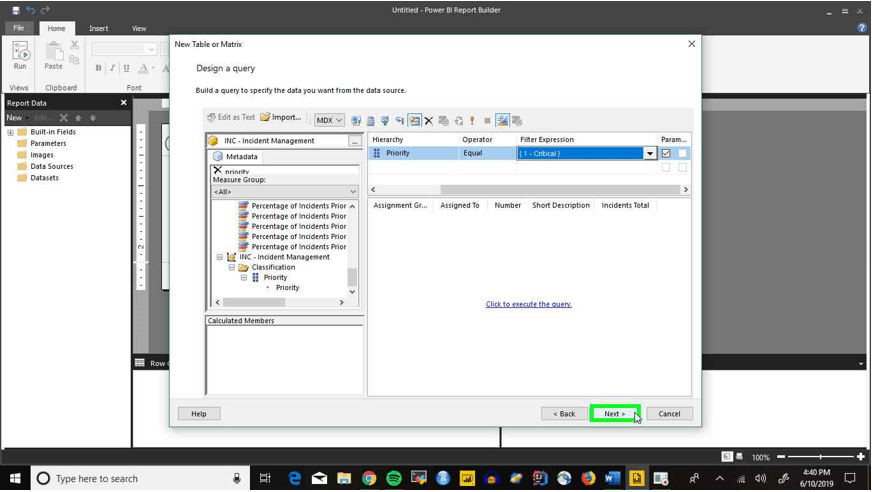The image size is (872, 492).
Task: Click the Next button
Action: [x=615, y=414]
